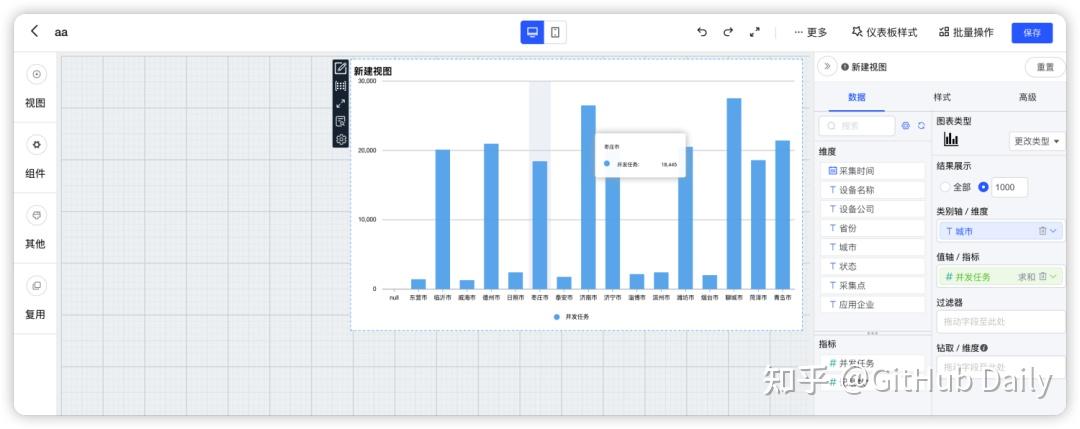Save dashboard with 保存 button
Screen dimensions: 1080x429
(1032, 32)
